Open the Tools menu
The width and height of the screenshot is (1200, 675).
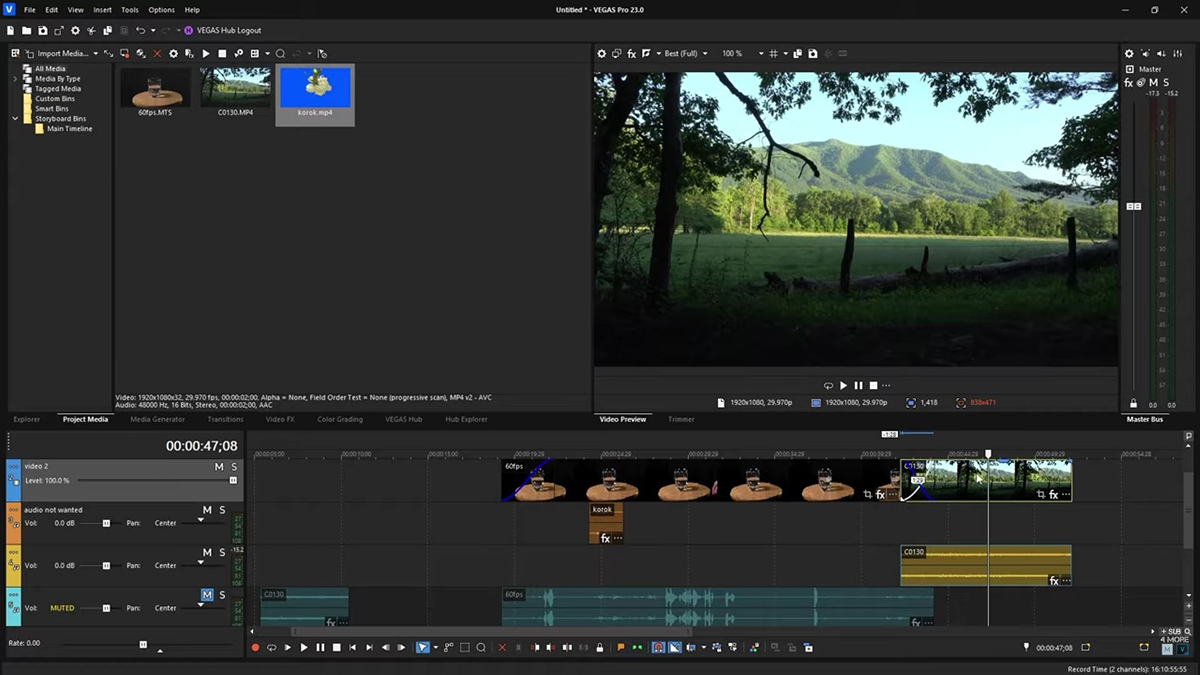click(130, 10)
